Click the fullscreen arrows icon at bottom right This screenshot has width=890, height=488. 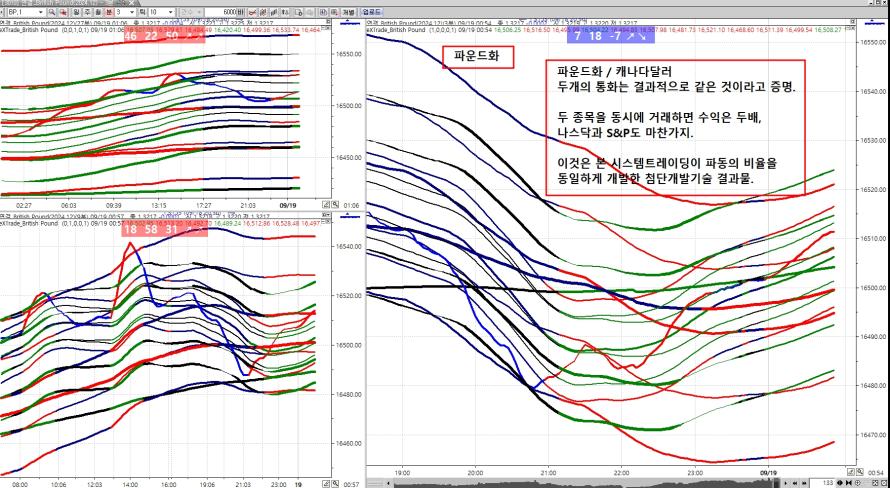pos(875,483)
